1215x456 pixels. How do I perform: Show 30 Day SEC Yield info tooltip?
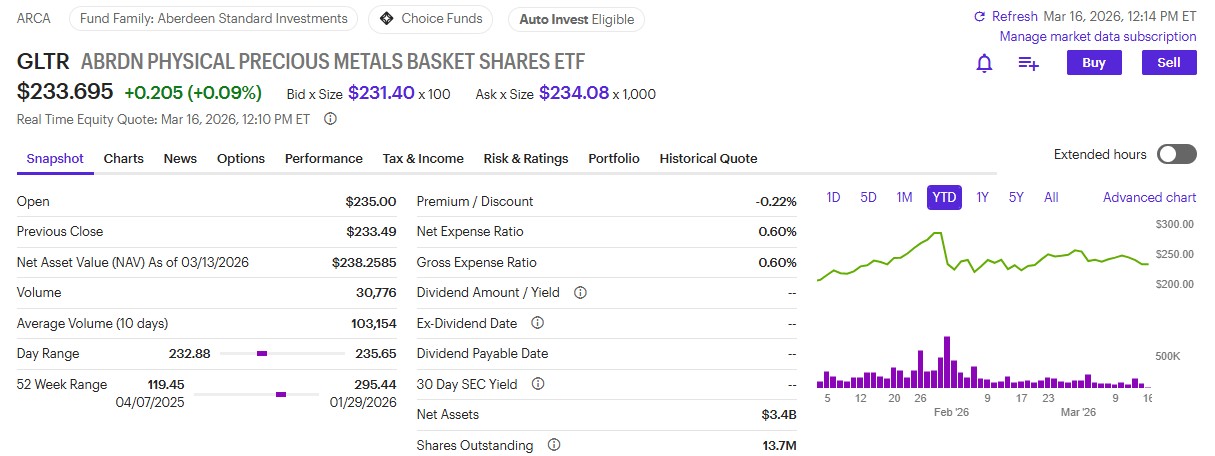point(537,384)
